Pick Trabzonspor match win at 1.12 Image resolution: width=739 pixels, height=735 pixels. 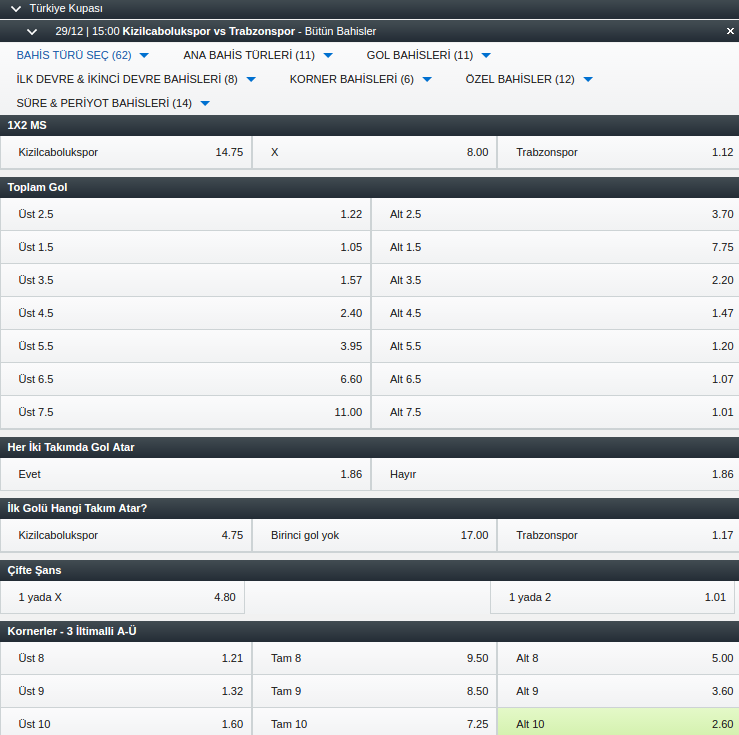(x=618, y=152)
